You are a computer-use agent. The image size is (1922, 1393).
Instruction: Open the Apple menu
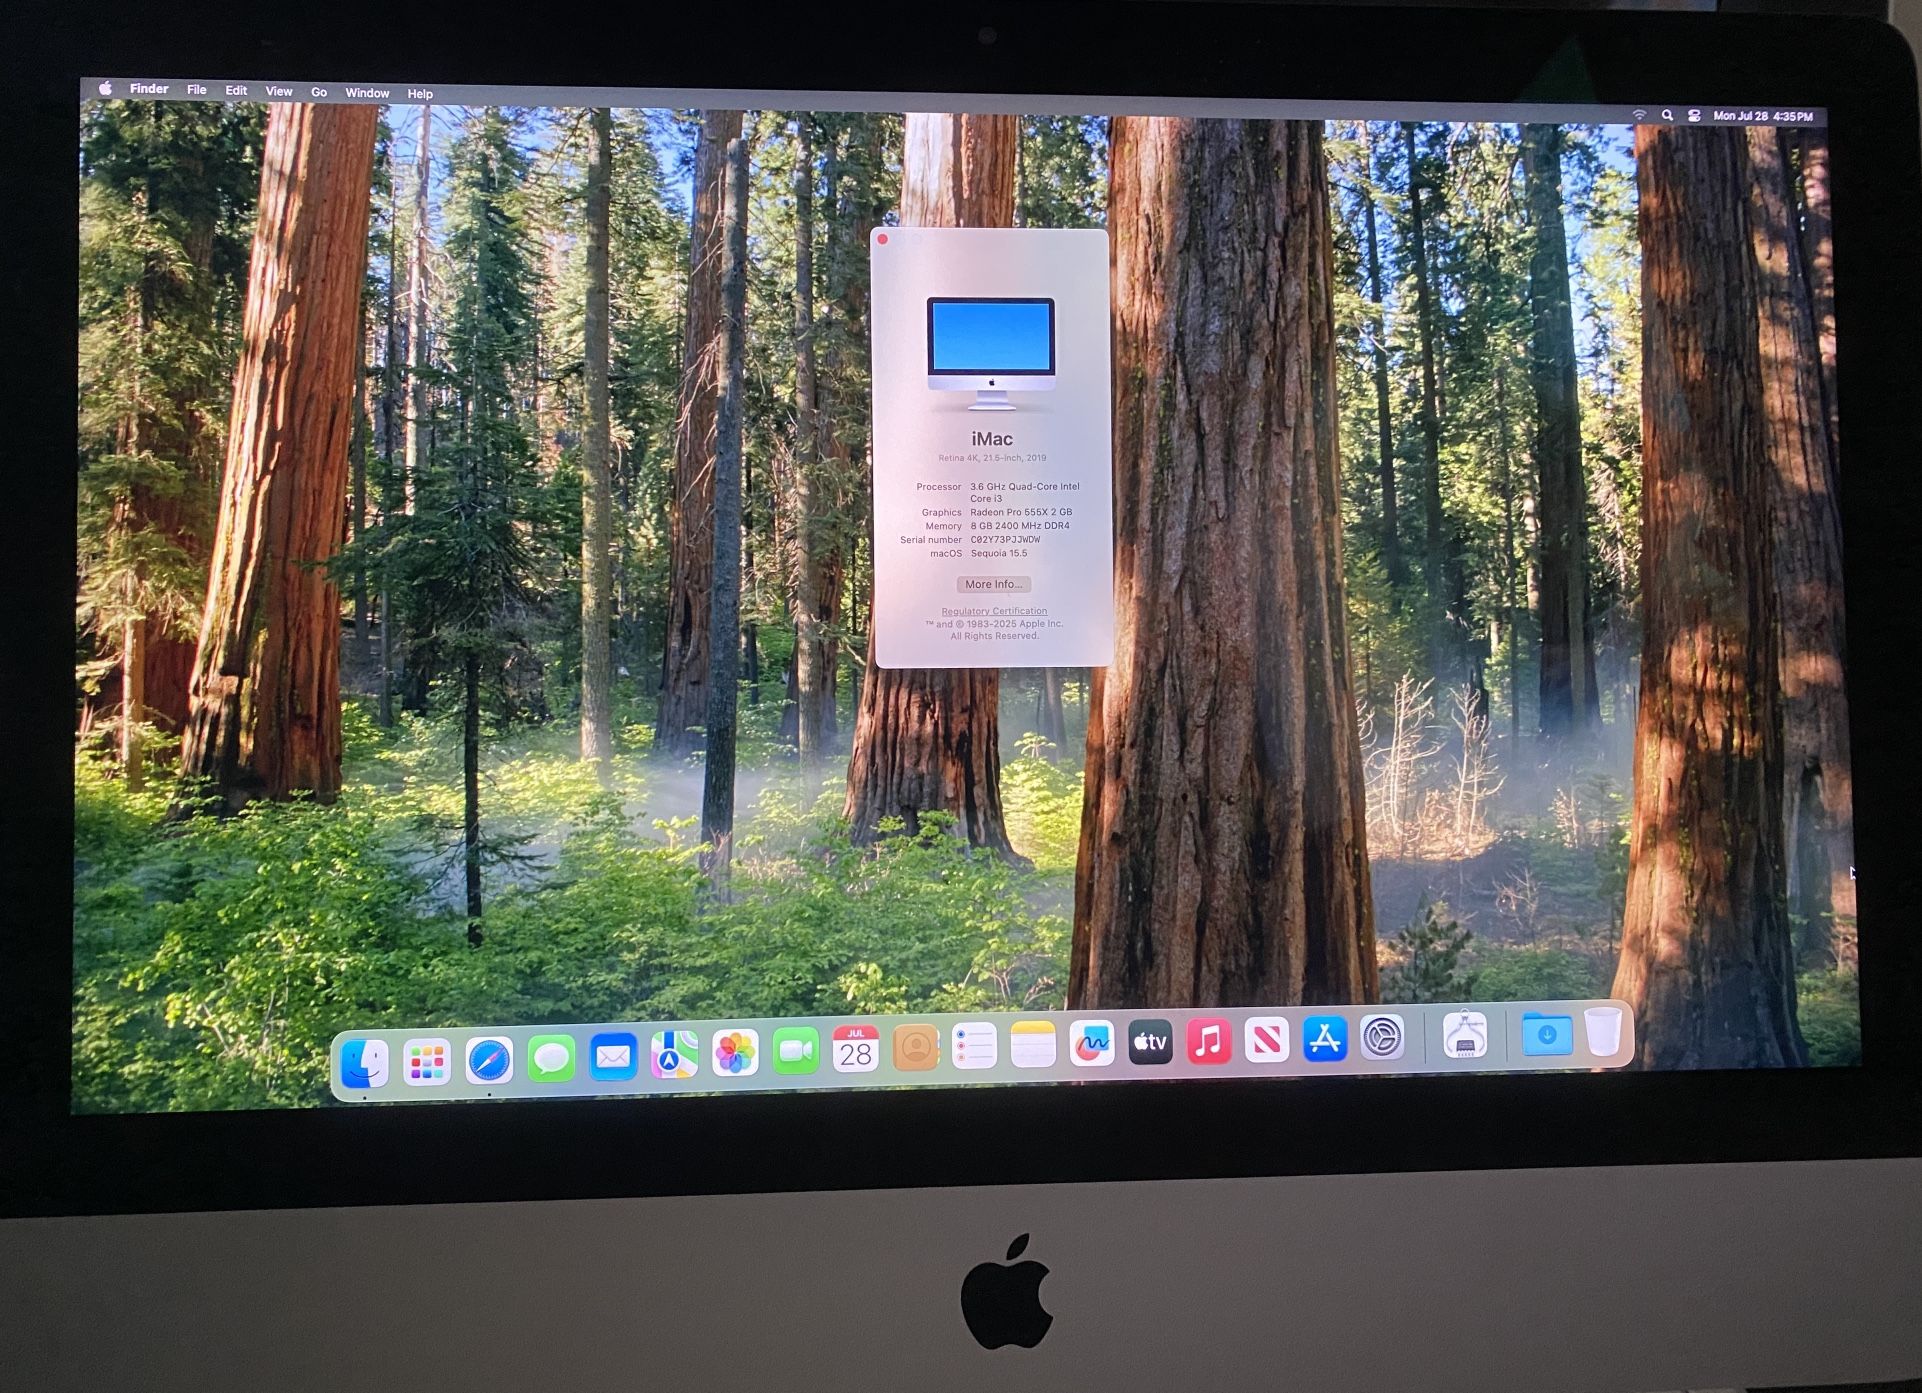pyautogui.click(x=105, y=88)
